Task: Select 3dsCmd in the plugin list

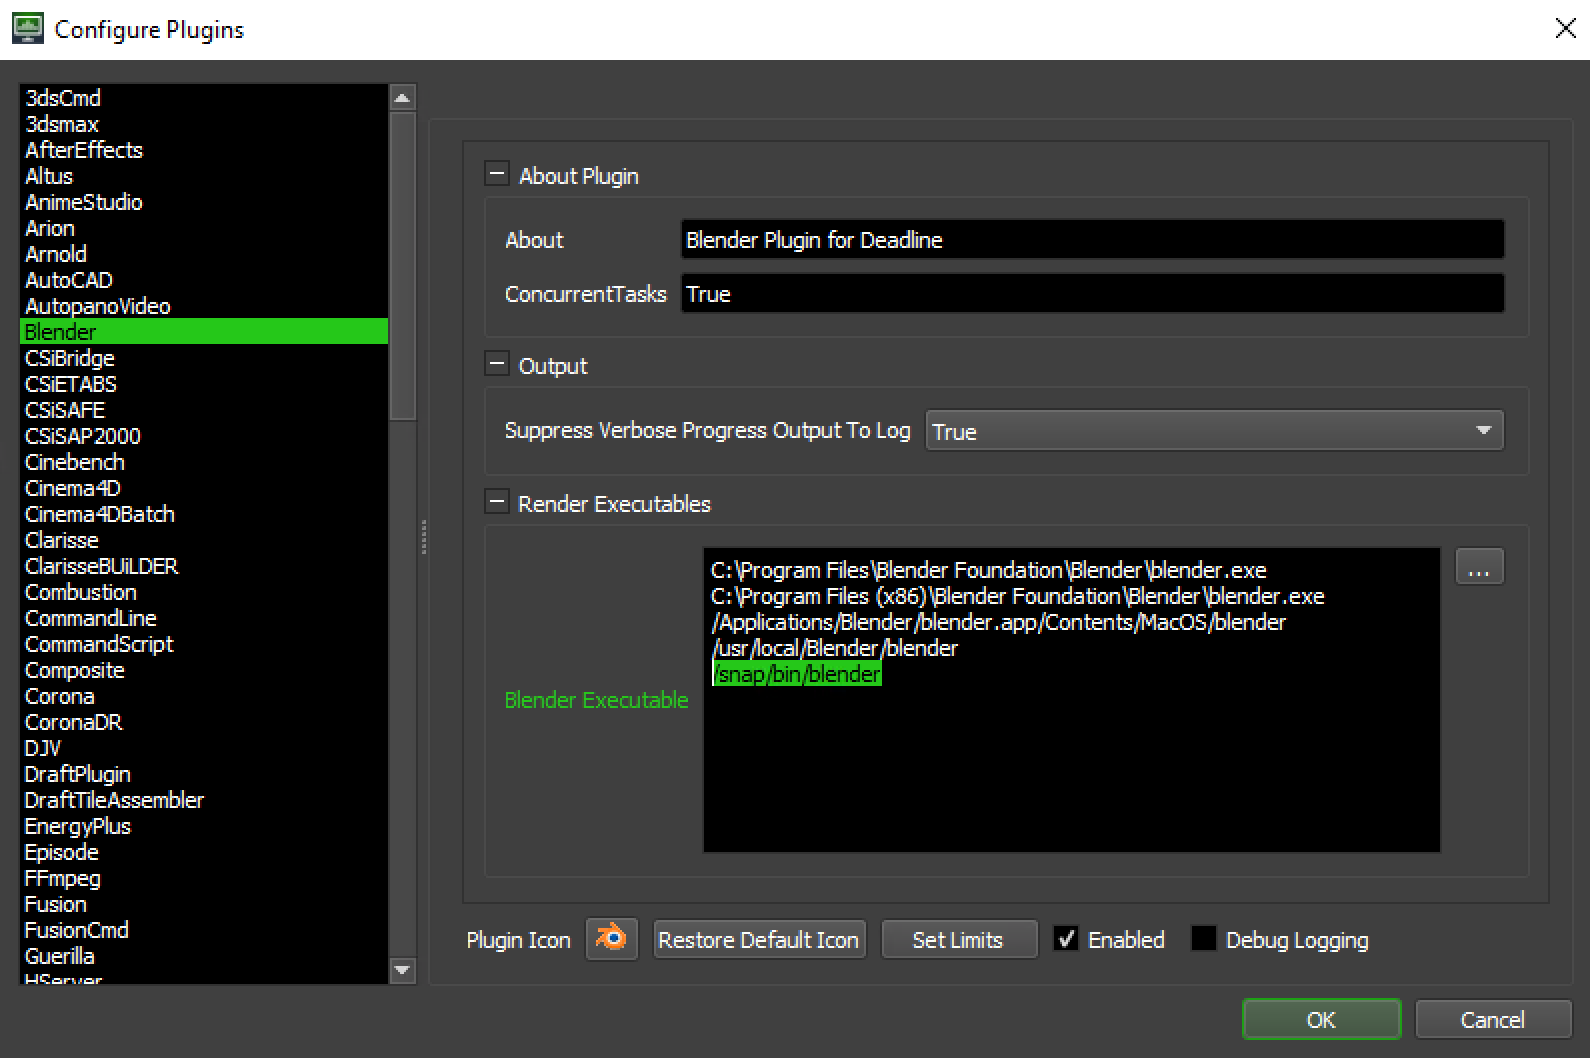Action: (x=204, y=98)
